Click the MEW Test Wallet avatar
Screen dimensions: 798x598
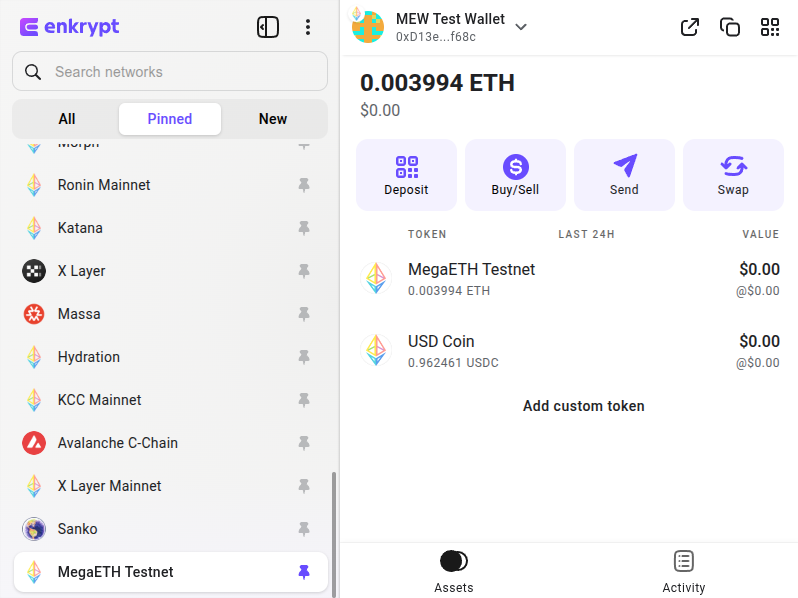click(367, 26)
